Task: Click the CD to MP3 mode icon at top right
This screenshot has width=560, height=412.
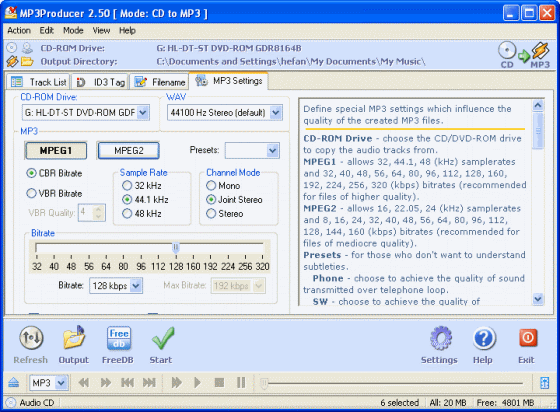Action: tap(524, 55)
